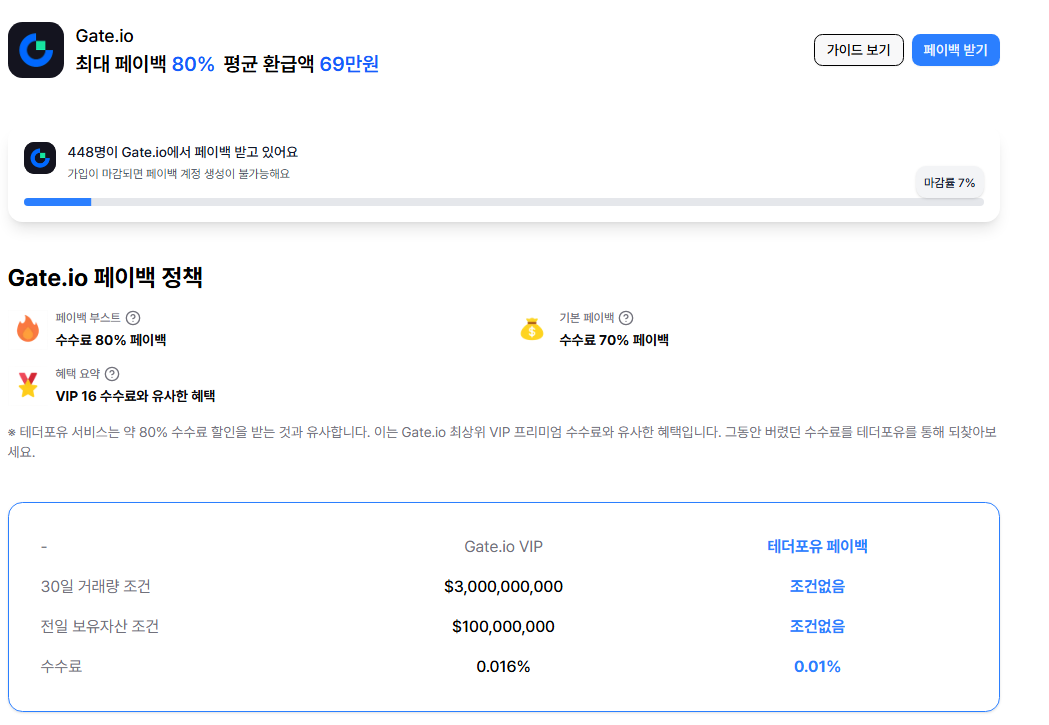
Task: Click the 최대 페이백 80% text in header
Action: click(x=145, y=64)
